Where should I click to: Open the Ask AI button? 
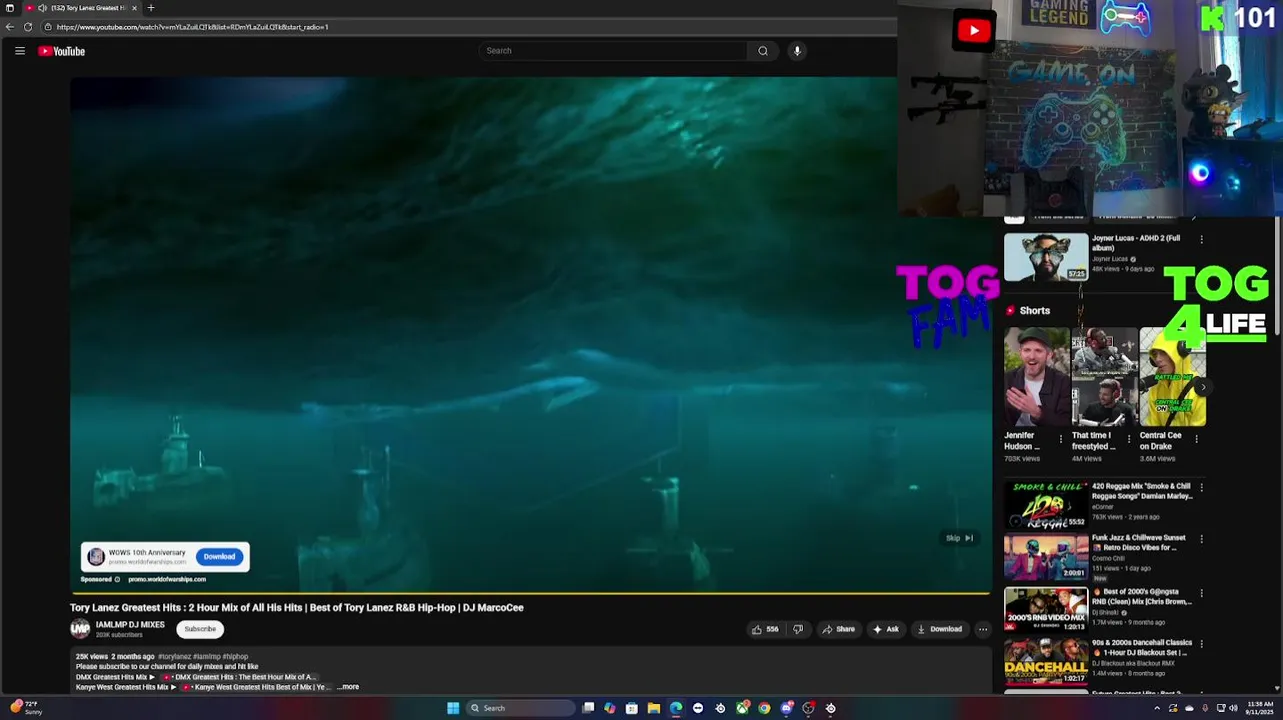(886, 629)
